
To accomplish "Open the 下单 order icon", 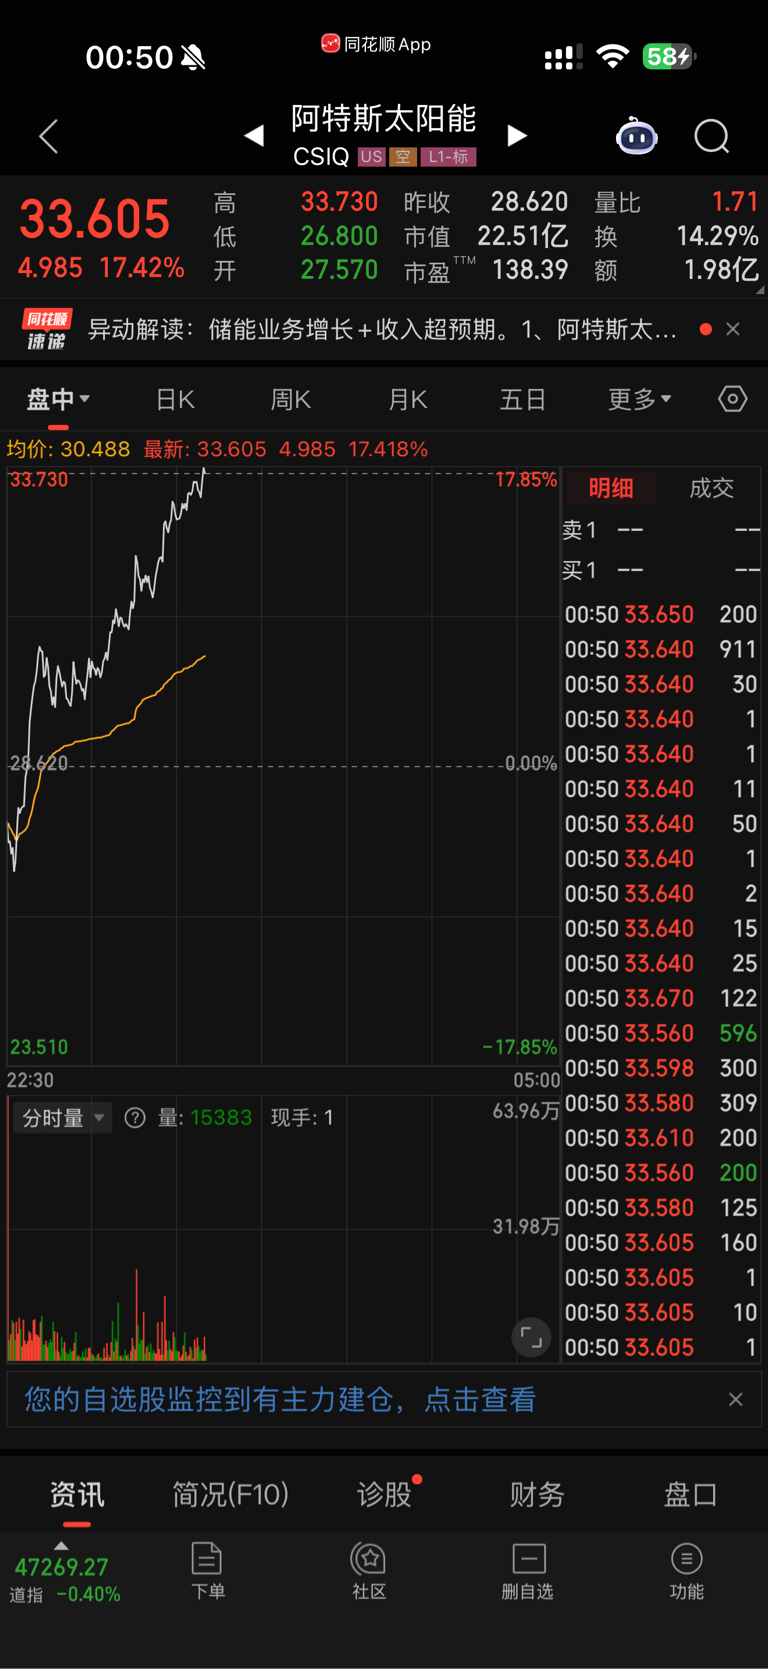I will tap(207, 1571).
